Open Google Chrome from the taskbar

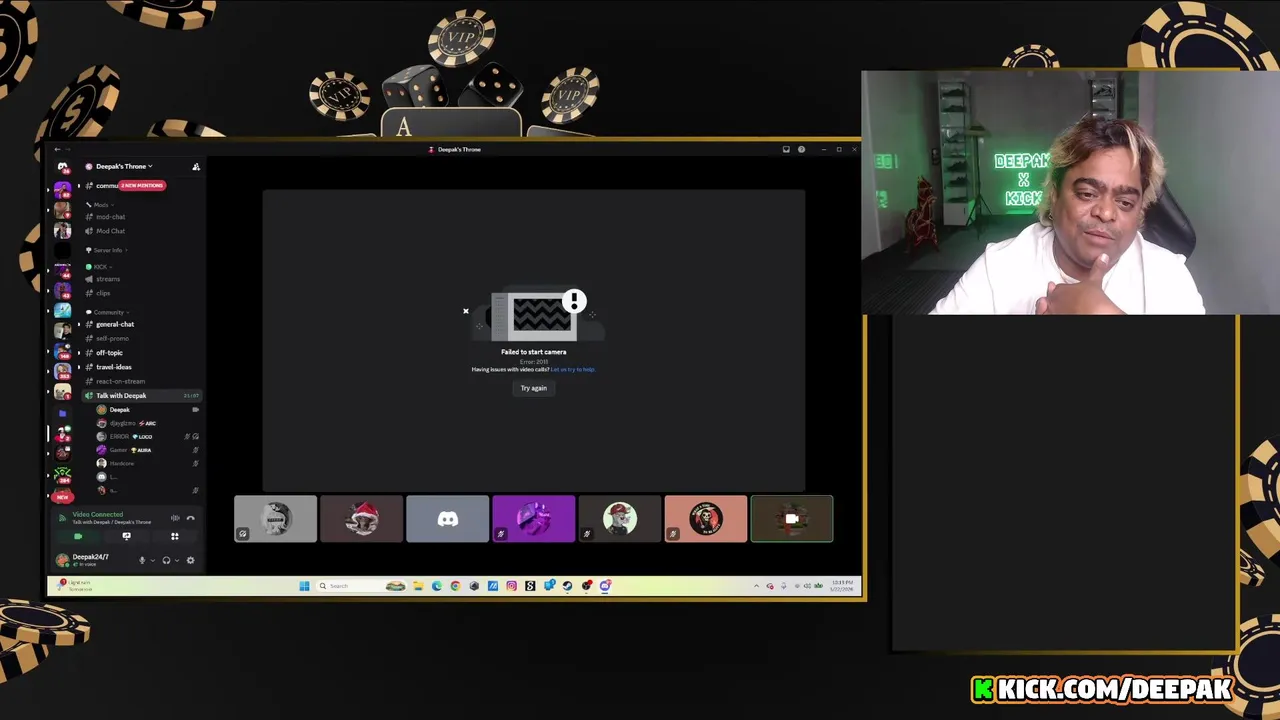[455, 586]
